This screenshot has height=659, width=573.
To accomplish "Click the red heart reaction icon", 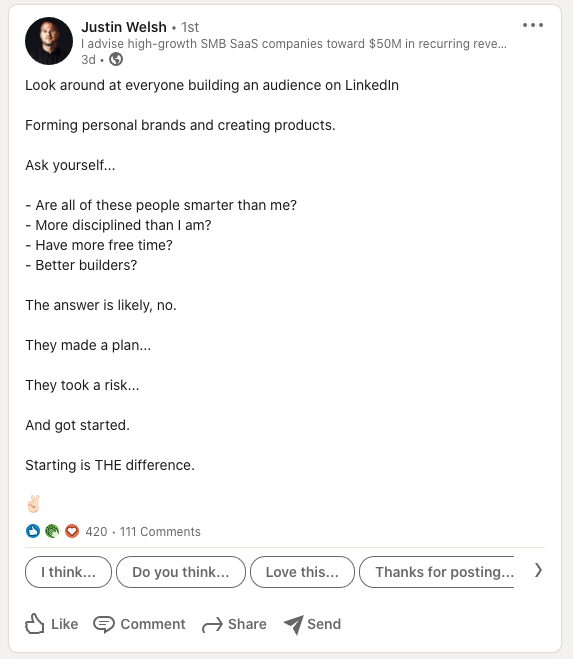I will pos(72,531).
